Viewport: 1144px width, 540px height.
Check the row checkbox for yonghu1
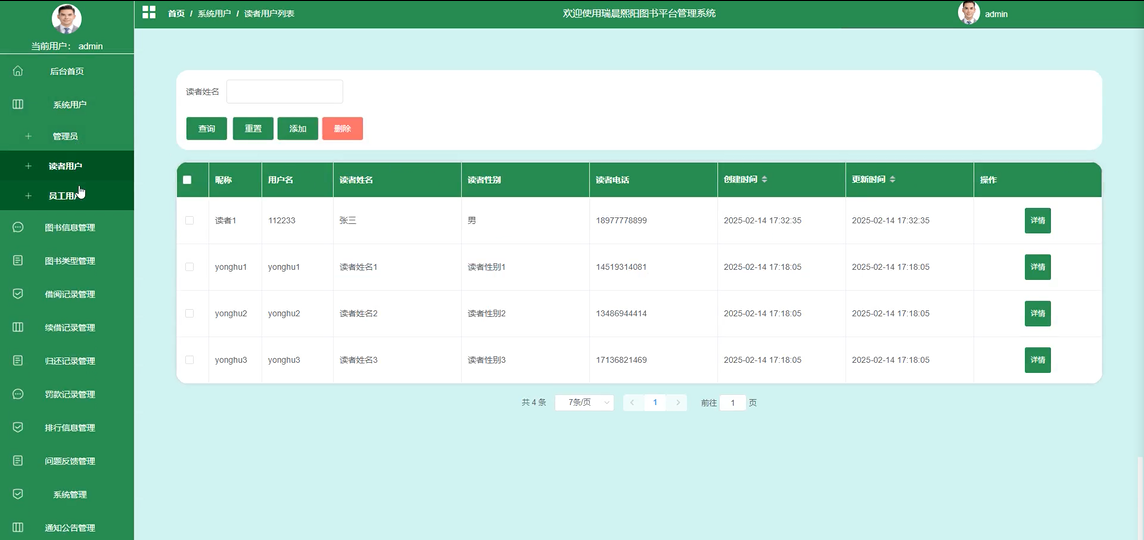pos(190,267)
